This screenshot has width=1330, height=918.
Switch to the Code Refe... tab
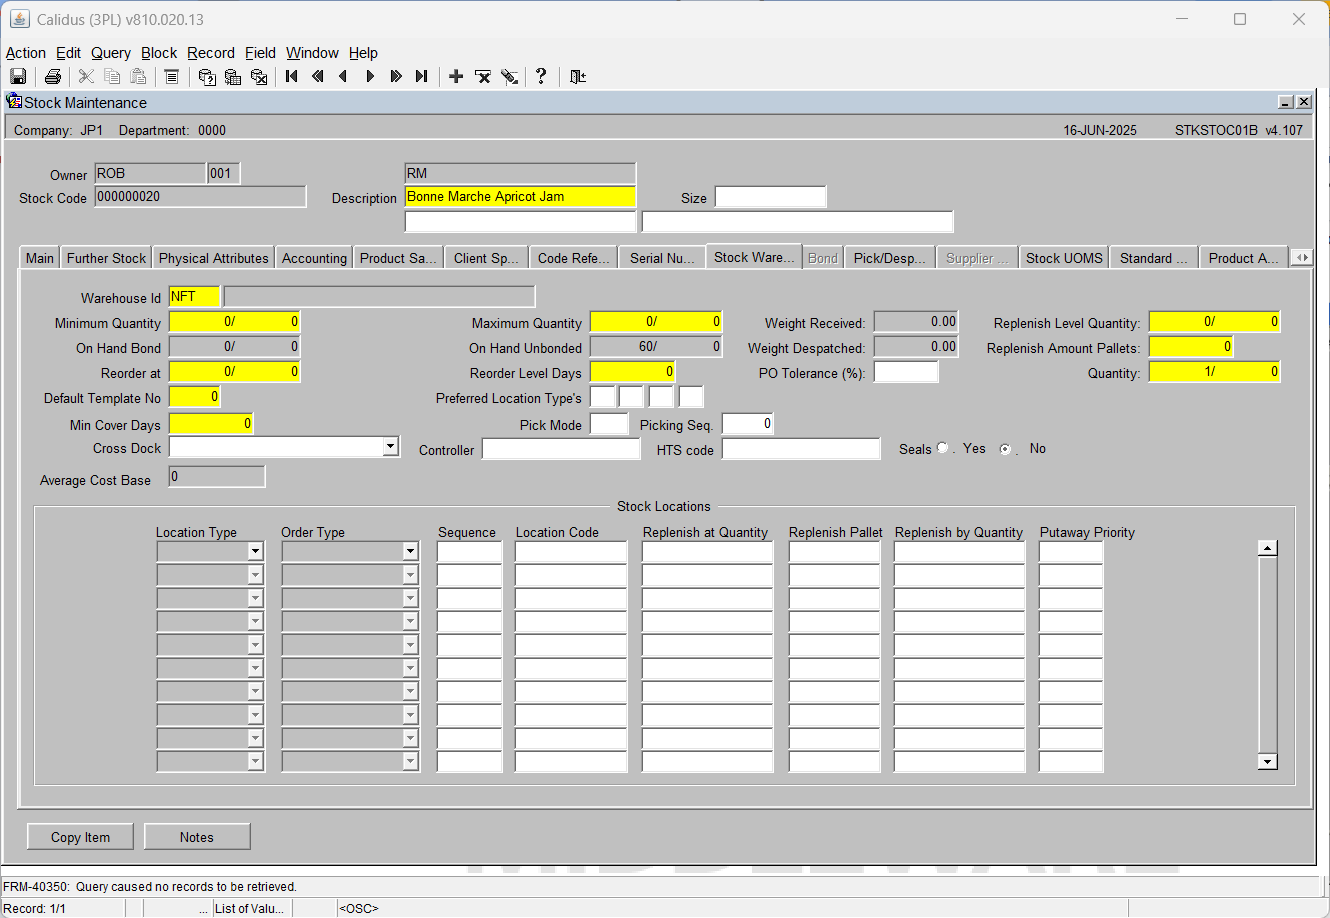573,258
